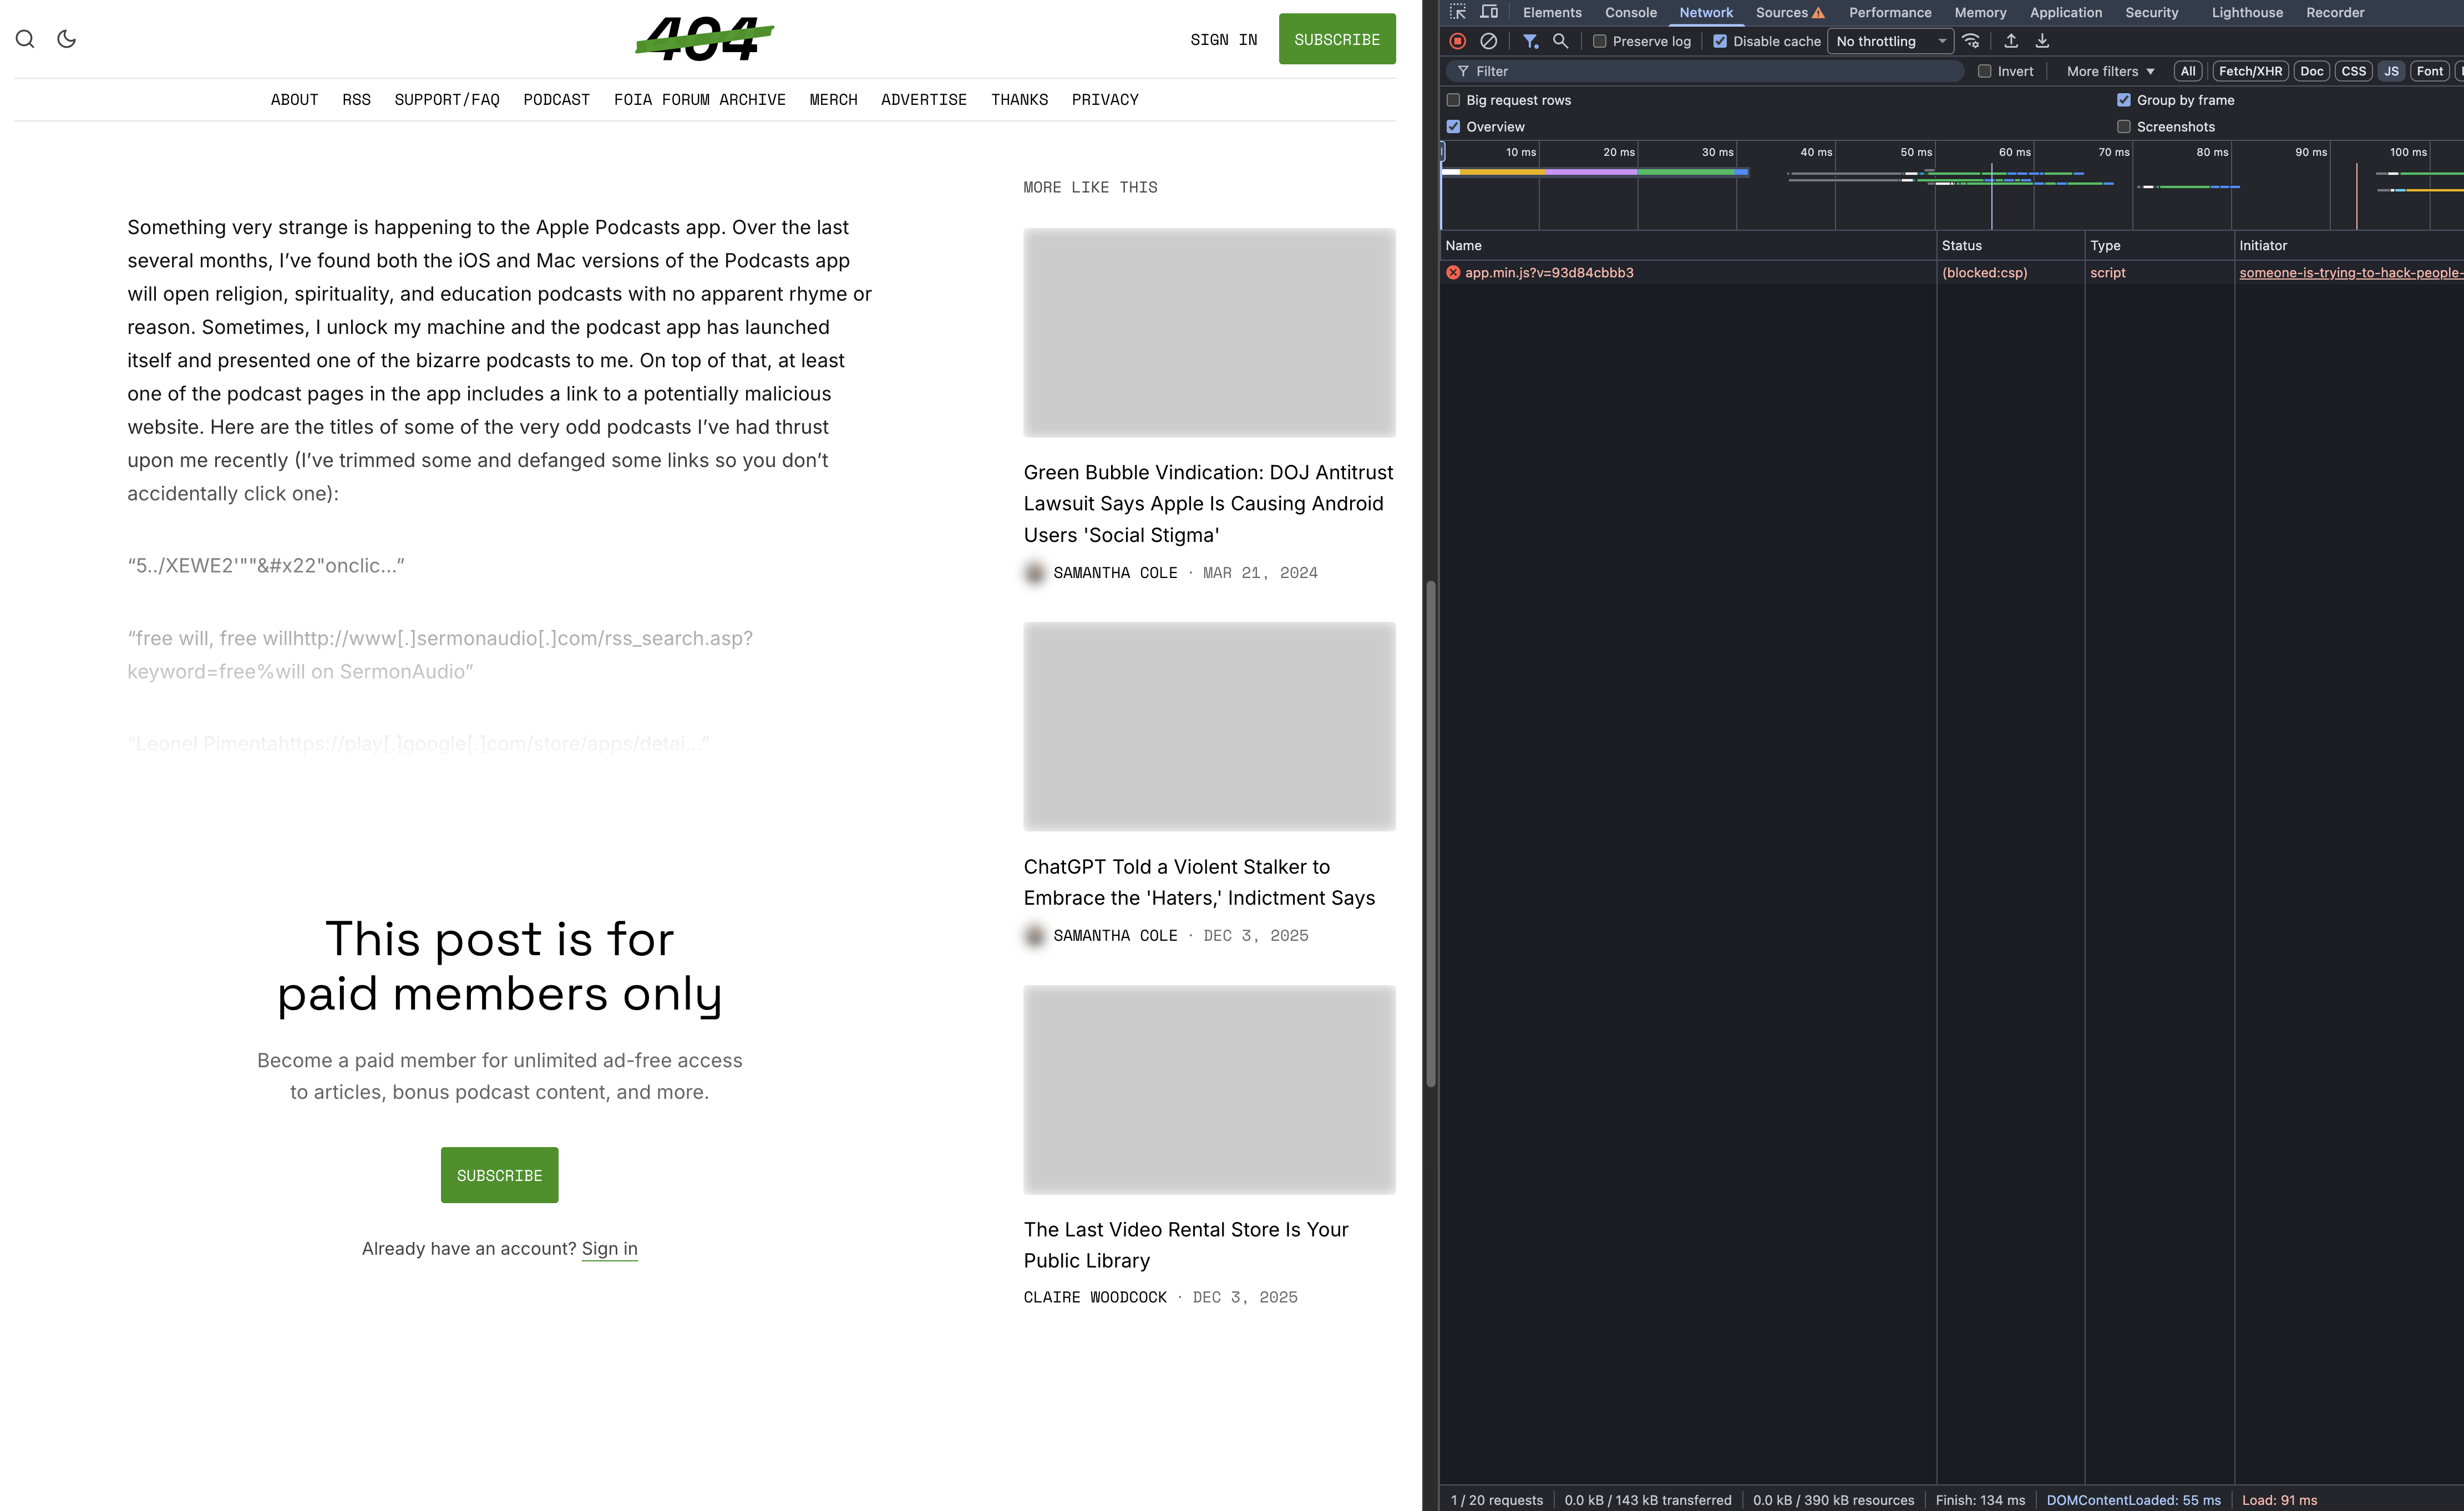The width and height of the screenshot is (2464, 1511).
Task: Open network conditions wifi settings icon
Action: (1970, 41)
